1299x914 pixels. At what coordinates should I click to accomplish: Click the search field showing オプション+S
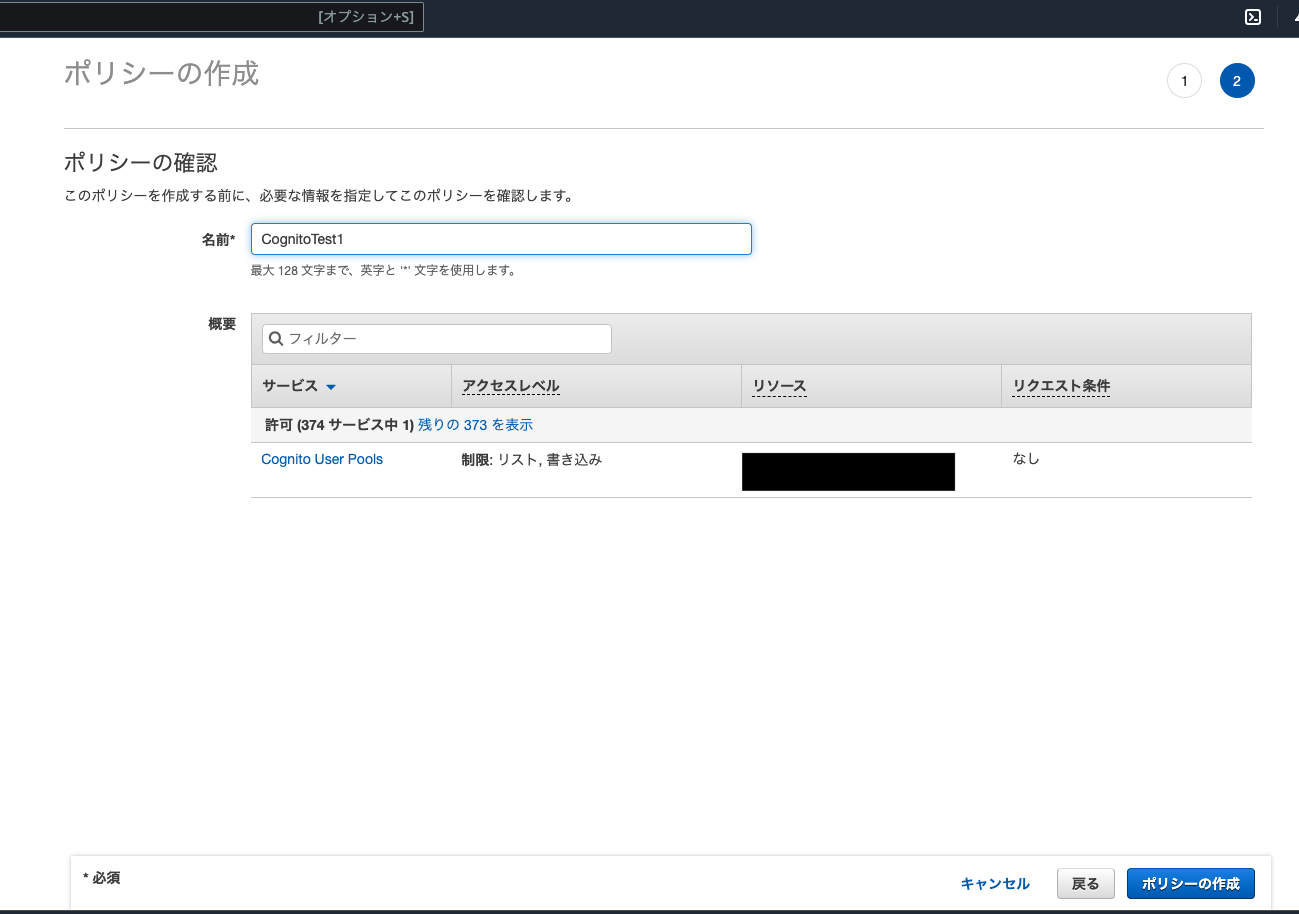click(x=211, y=17)
